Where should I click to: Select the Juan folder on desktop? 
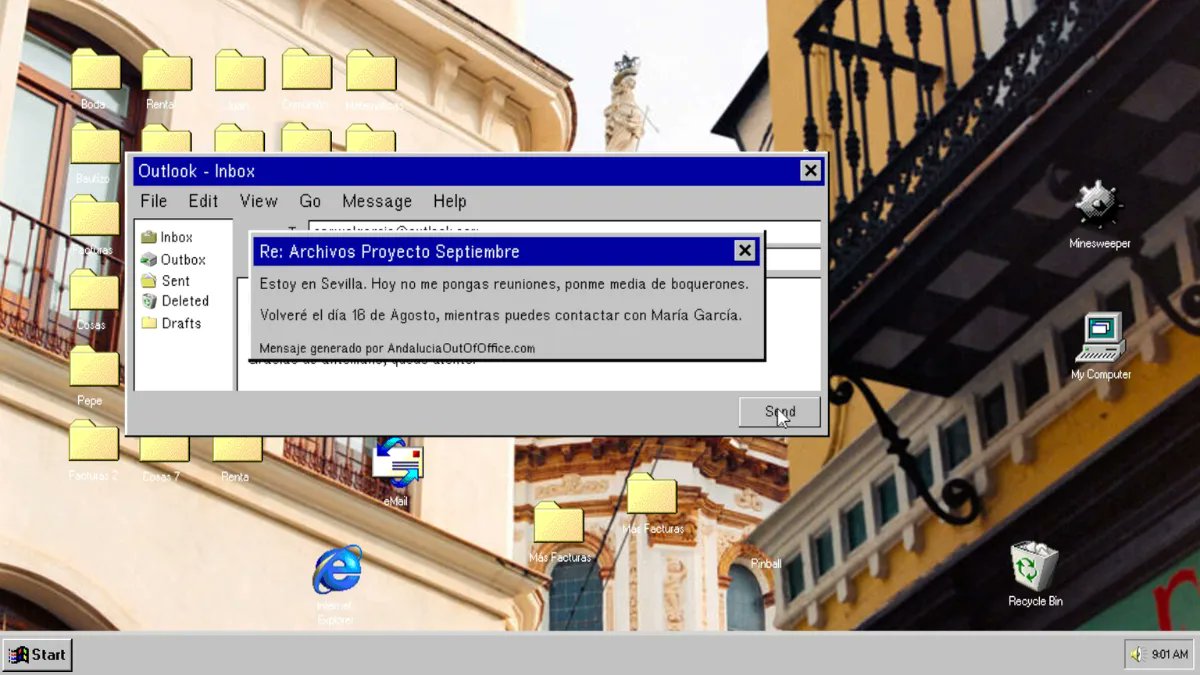tap(239, 79)
